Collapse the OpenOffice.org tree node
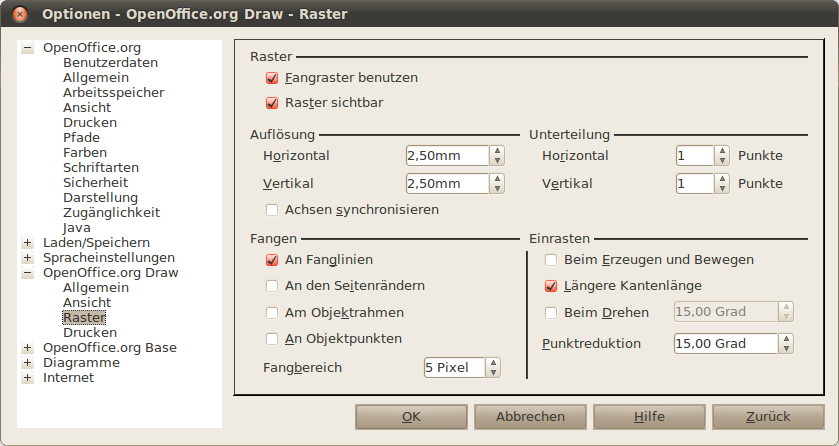 tap(27, 48)
